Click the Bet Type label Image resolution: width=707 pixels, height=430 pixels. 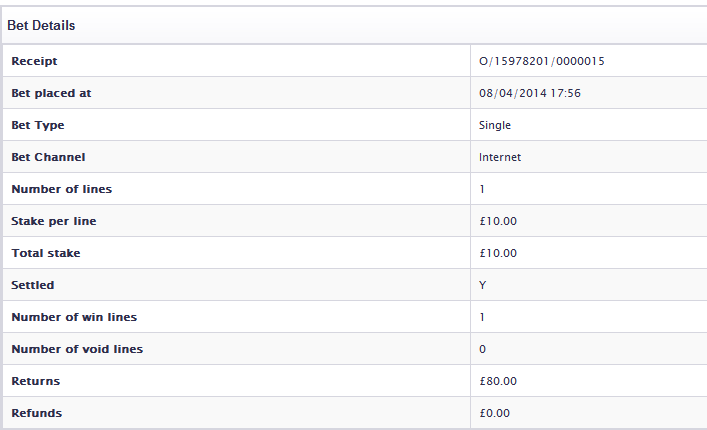click(38, 125)
